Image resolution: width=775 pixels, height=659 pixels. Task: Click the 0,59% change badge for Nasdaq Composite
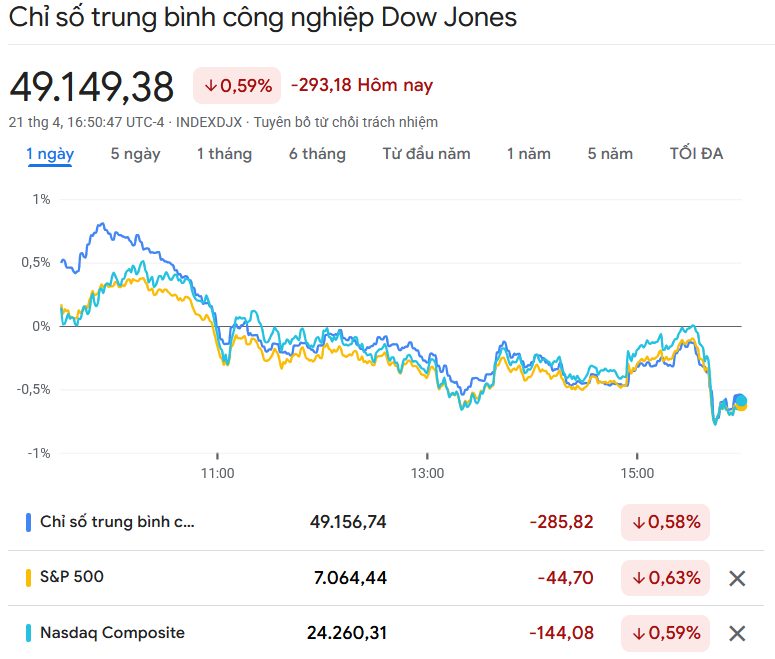click(665, 633)
